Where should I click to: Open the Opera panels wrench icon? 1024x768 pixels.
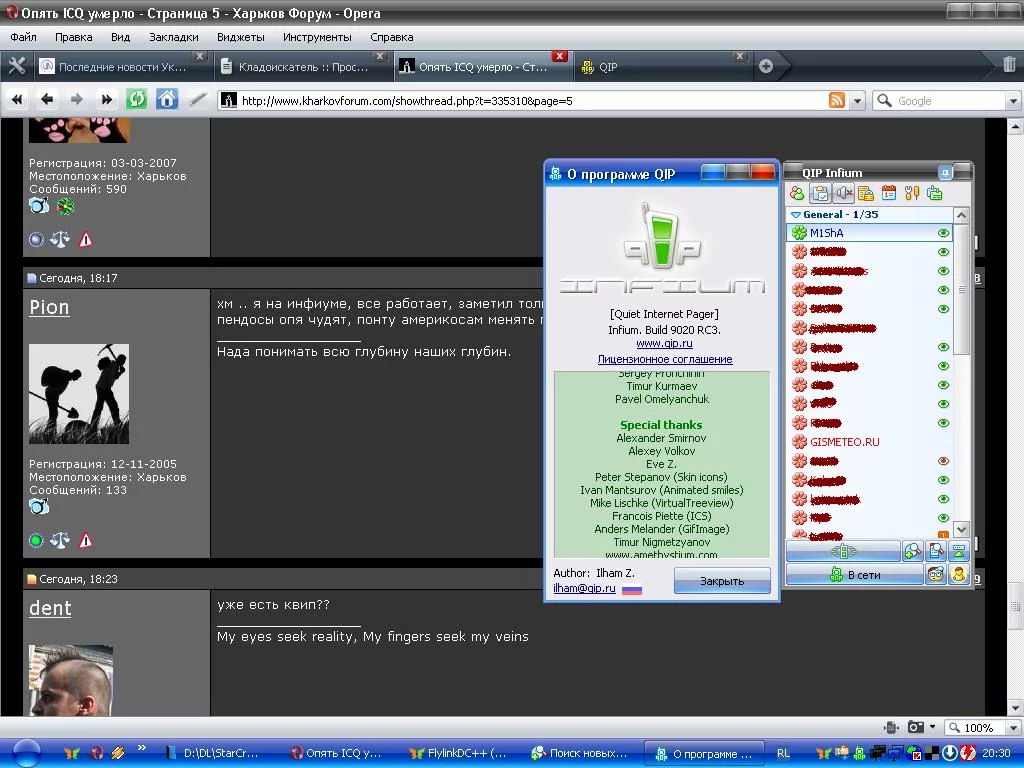[16, 66]
